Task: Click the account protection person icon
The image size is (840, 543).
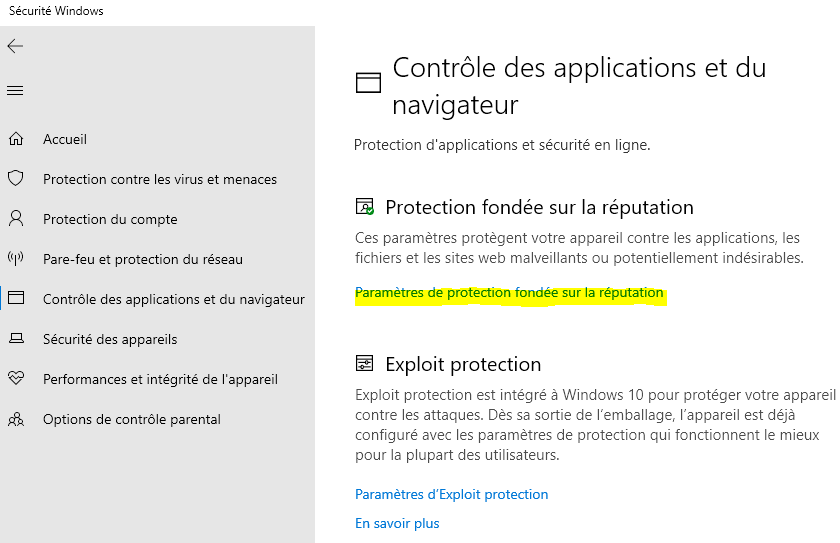Action: tap(15, 219)
